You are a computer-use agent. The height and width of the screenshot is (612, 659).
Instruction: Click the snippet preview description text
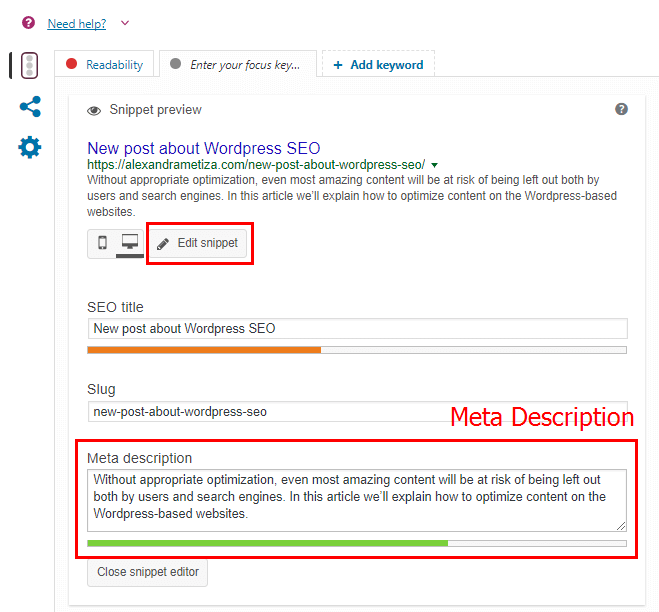coord(352,196)
